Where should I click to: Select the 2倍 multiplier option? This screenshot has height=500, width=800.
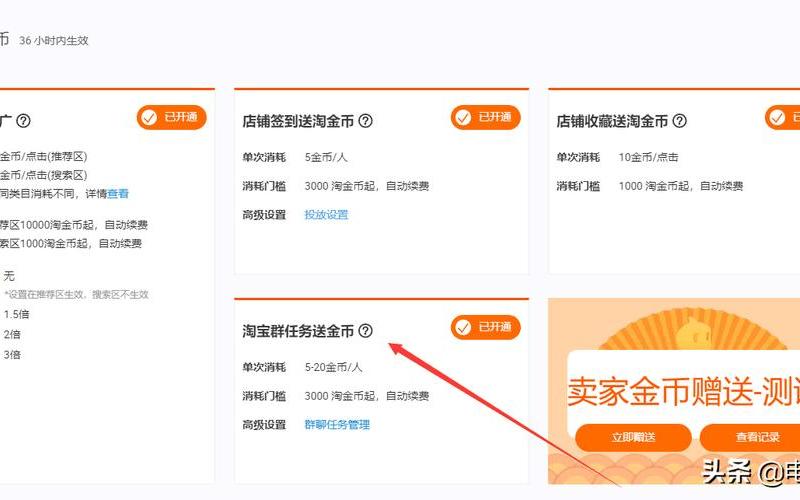(12, 335)
